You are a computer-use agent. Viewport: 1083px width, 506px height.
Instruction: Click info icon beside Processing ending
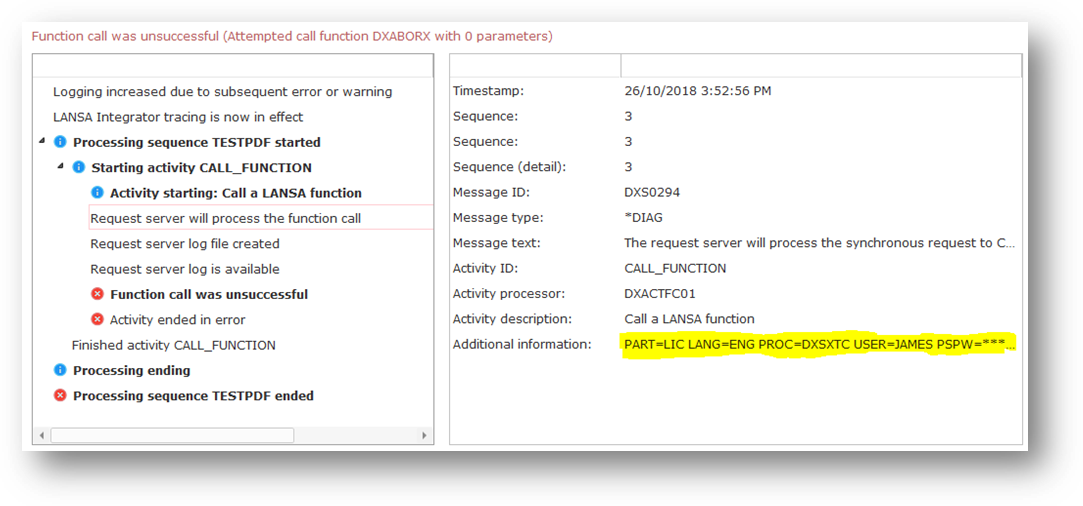click(x=60, y=370)
